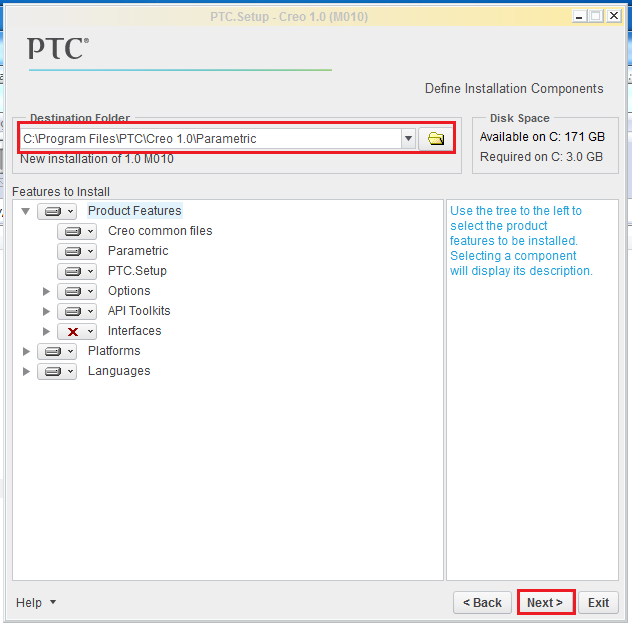Image resolution: width=632 pixels, height=626 pixels.
Task: Select the Languages label
Action: [x=119, y=371]
